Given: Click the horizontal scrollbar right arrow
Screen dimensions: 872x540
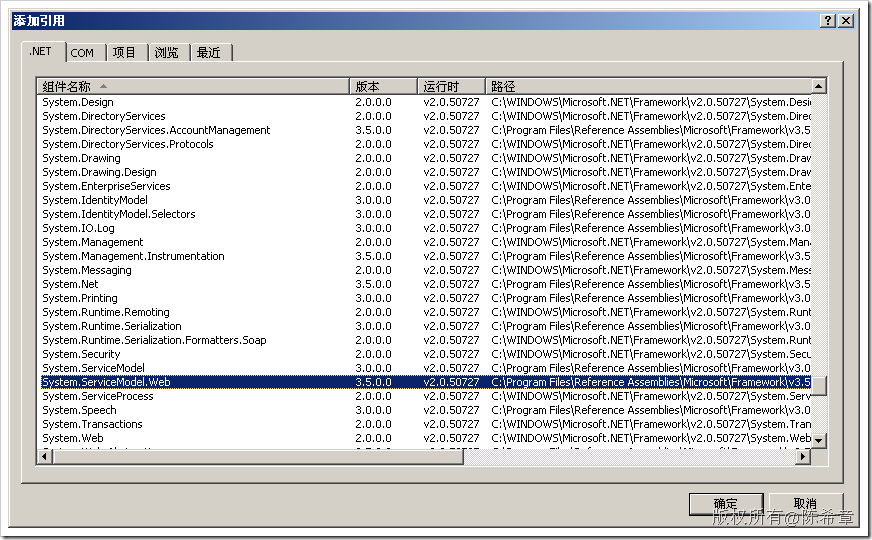Looking at the screenshot, I should pyautogui.click(x=802, y=457).
